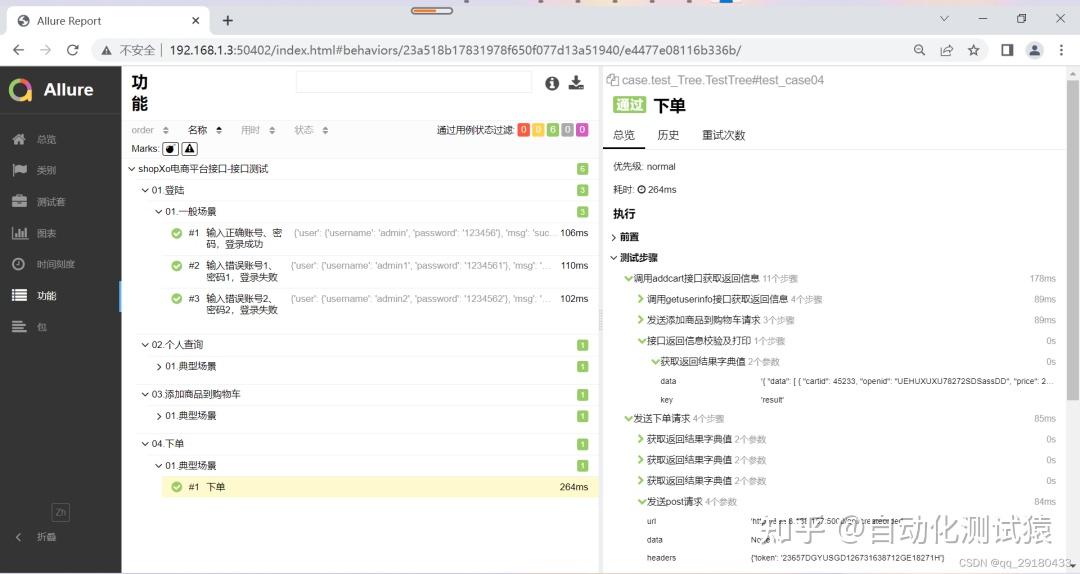Switch to the 重试次数 tab

point(723,135)
